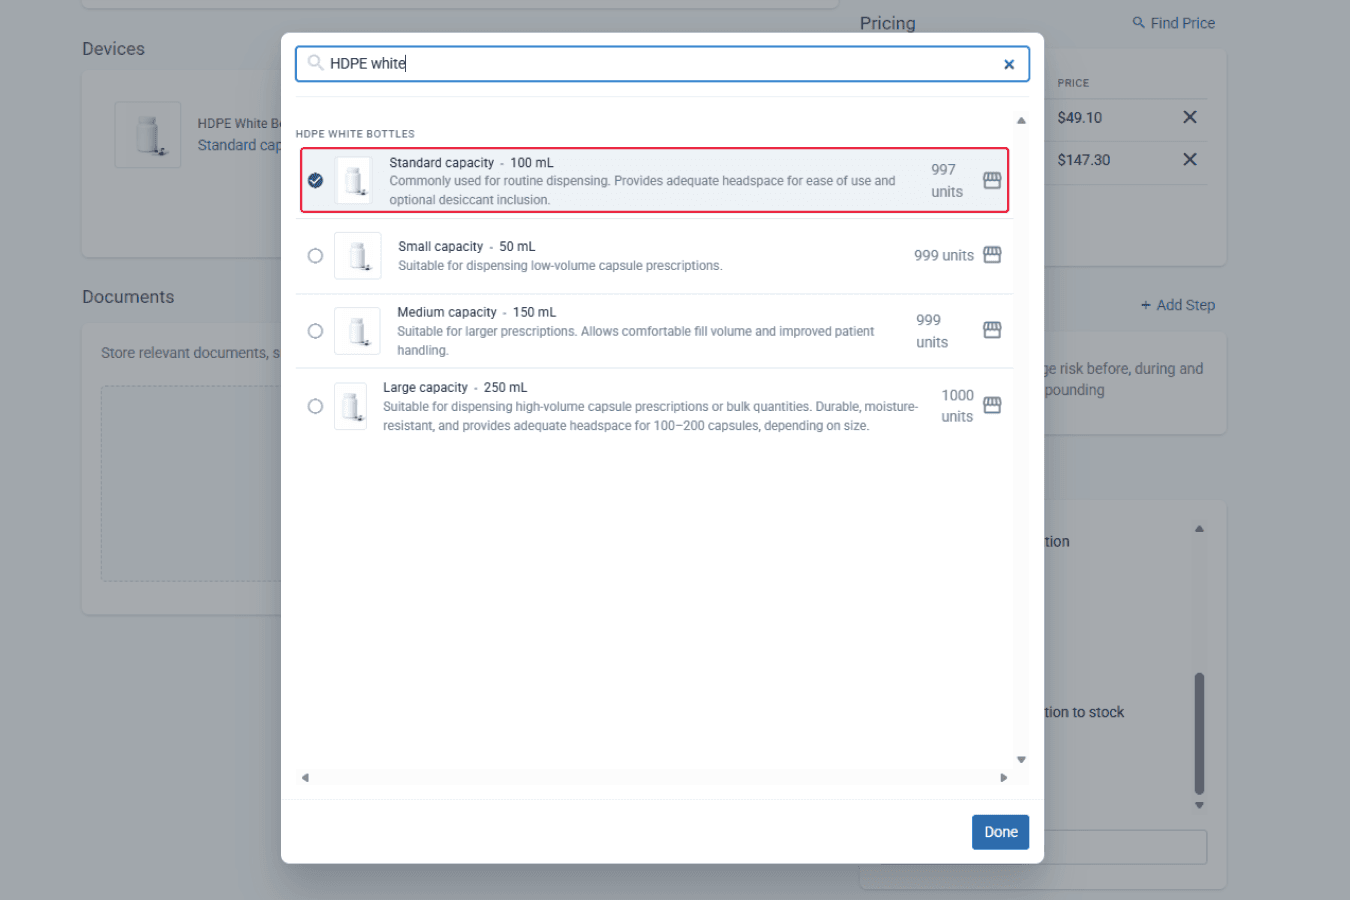Open the Large capacity bottle thumbnail
The width and height of the screenshot is (1350, 900).
click(350, 406)
